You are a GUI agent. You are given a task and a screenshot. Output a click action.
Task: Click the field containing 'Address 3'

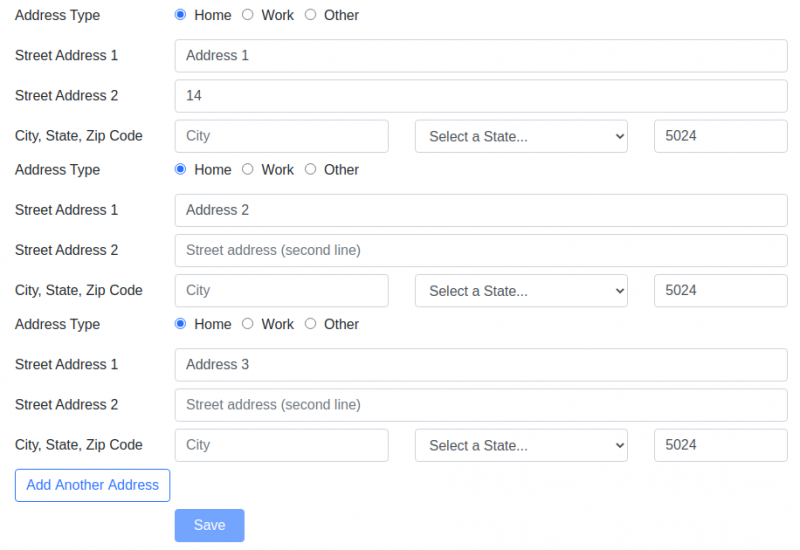(481, 365)
